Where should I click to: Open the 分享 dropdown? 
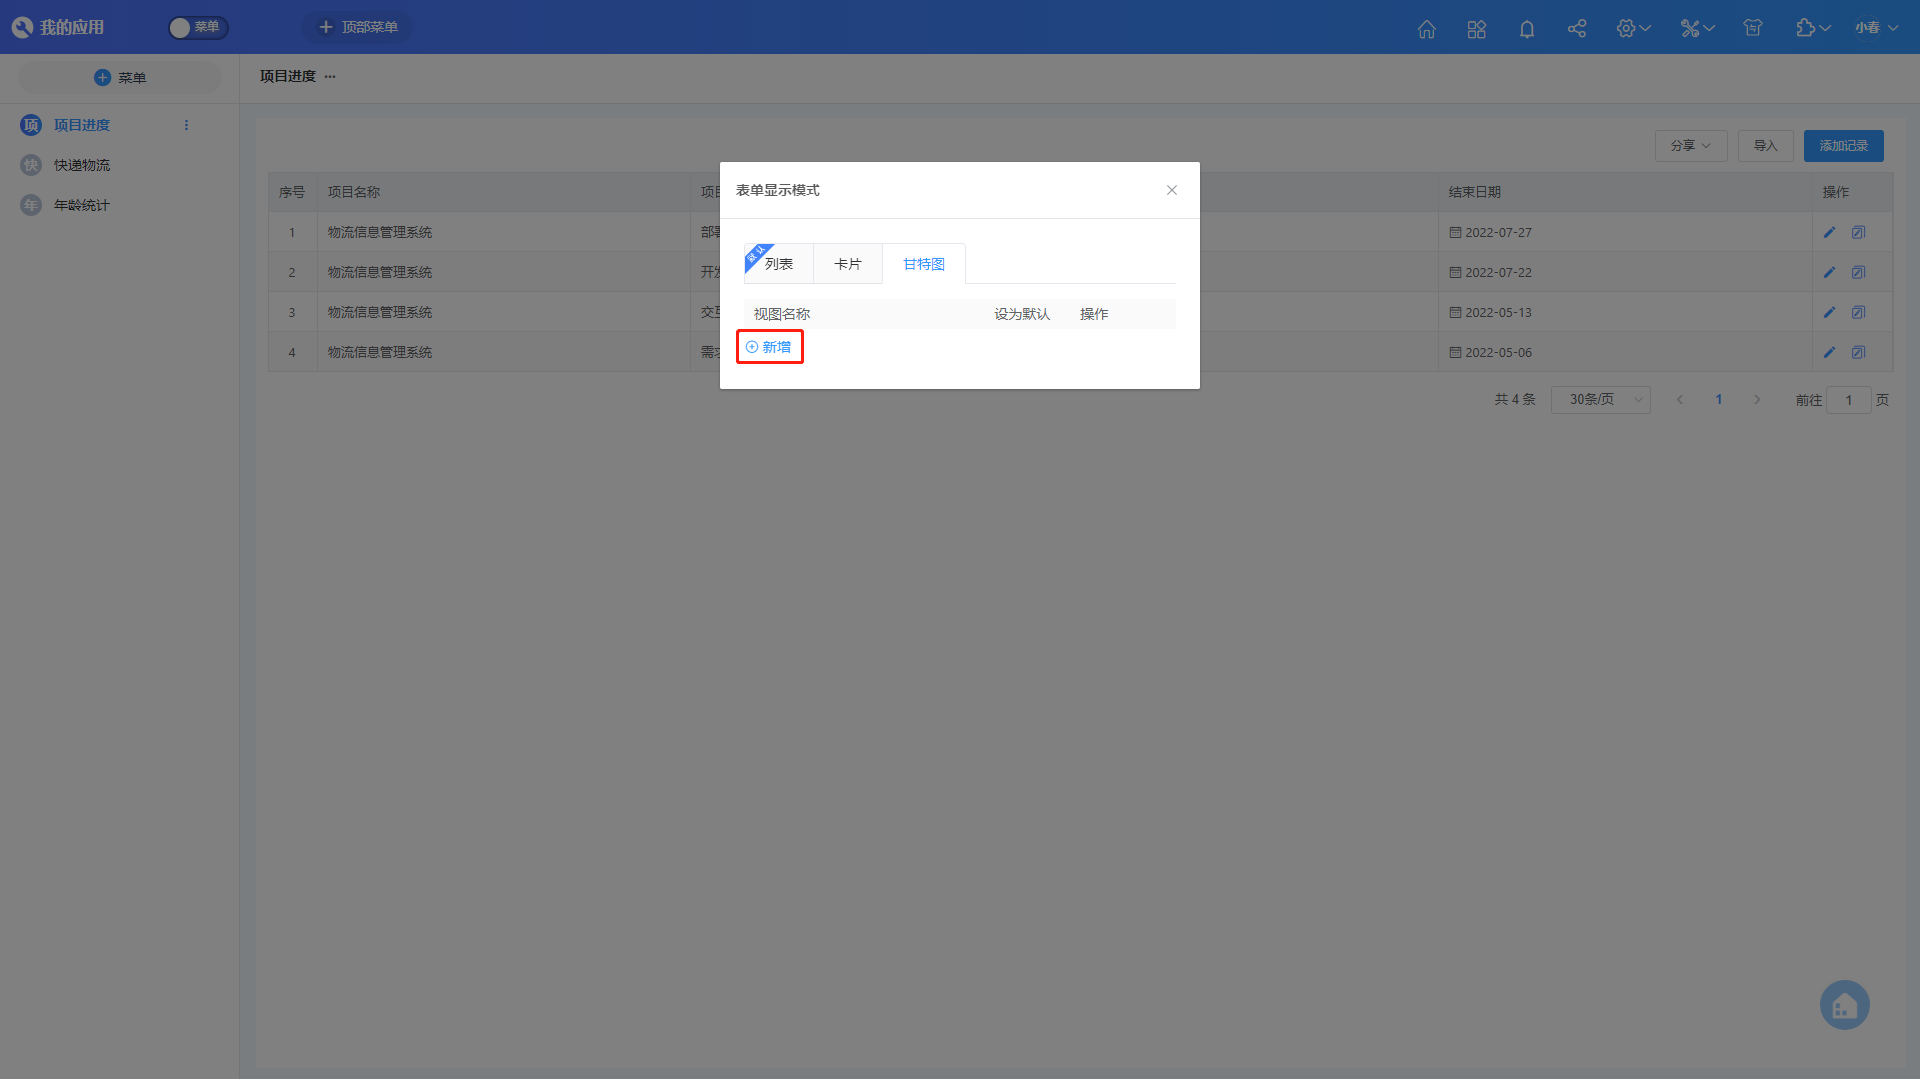pyautogui.click(x=1691, y=146)
